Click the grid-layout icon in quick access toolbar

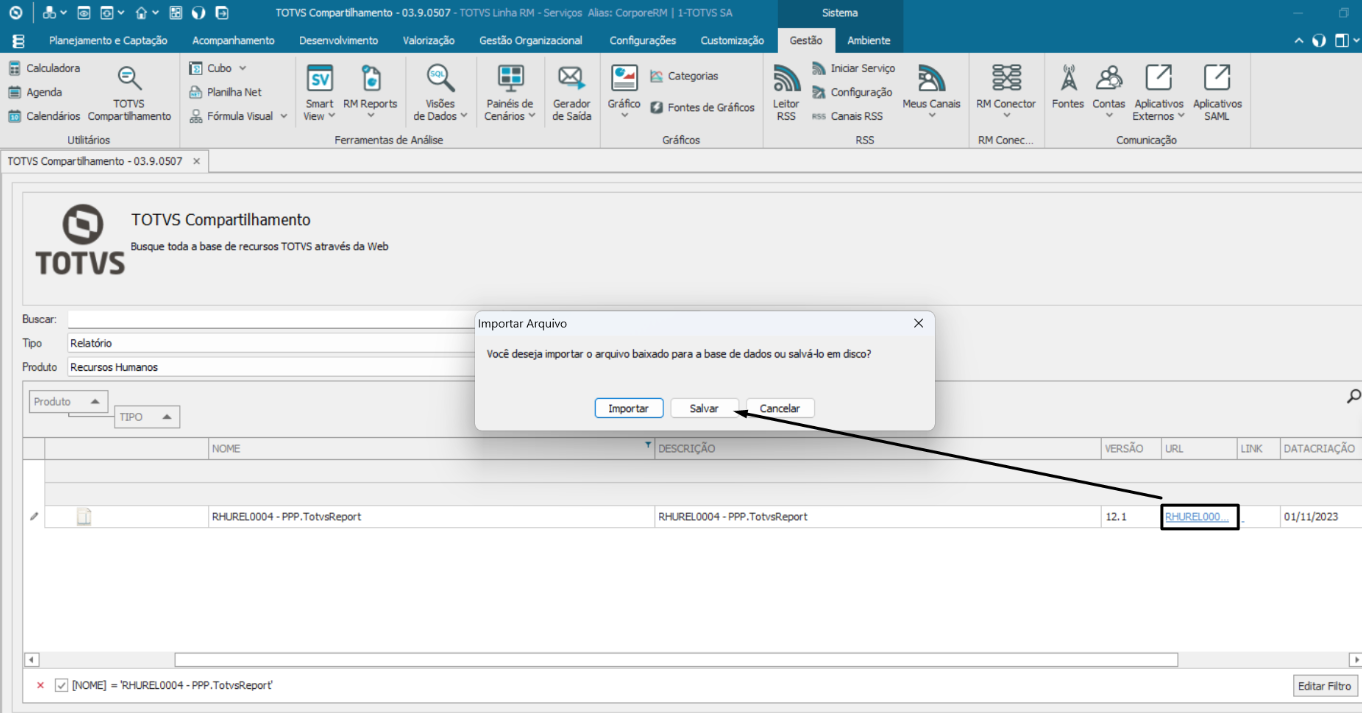pos(177,13)
